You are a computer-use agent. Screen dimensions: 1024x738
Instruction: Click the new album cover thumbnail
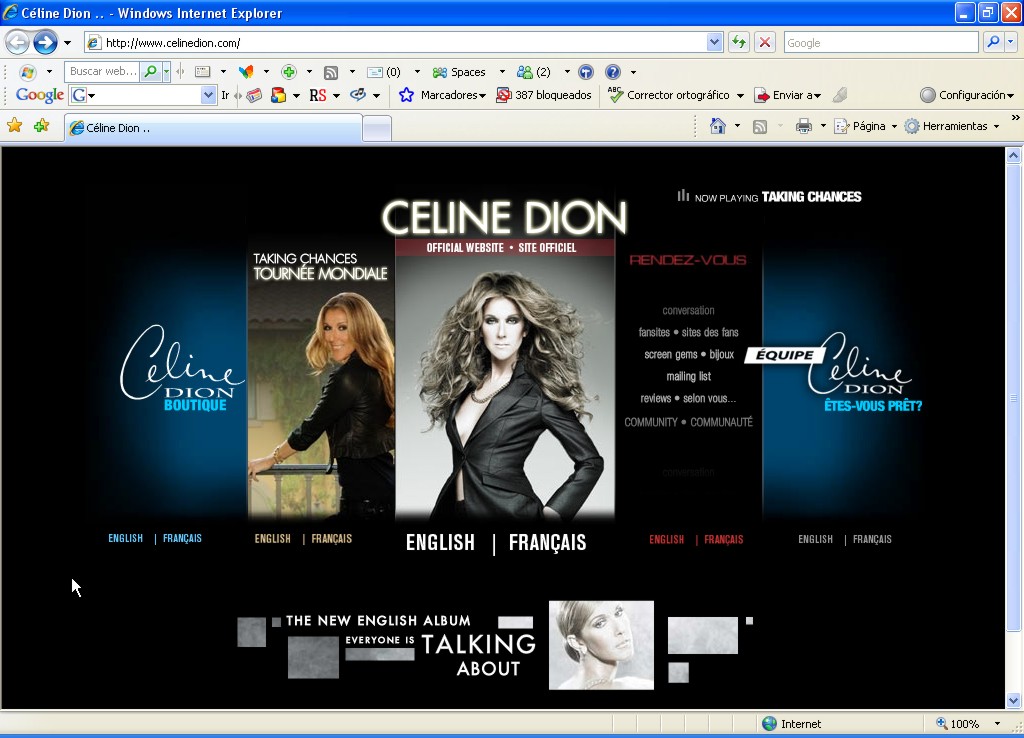[601, 645]
